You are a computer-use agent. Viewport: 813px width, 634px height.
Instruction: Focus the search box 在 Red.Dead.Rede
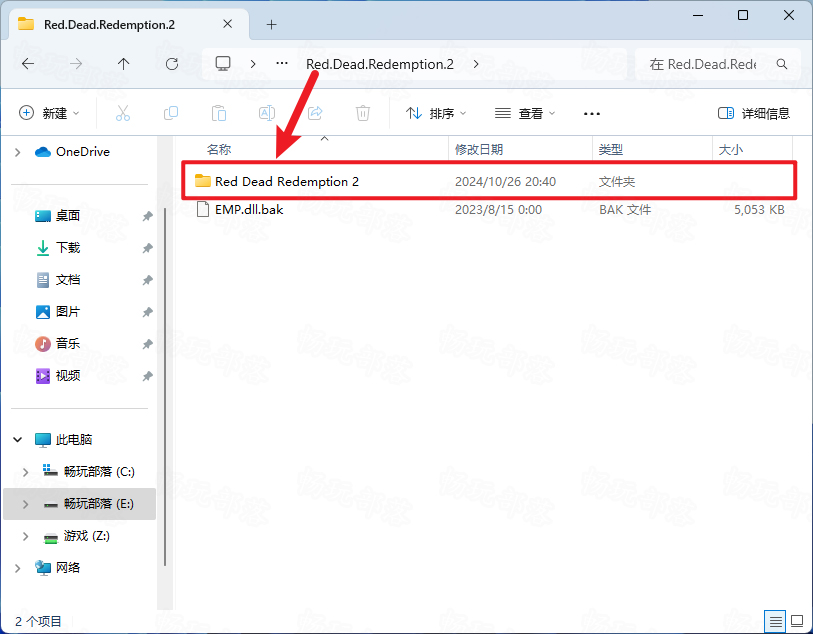click(718, 64)
